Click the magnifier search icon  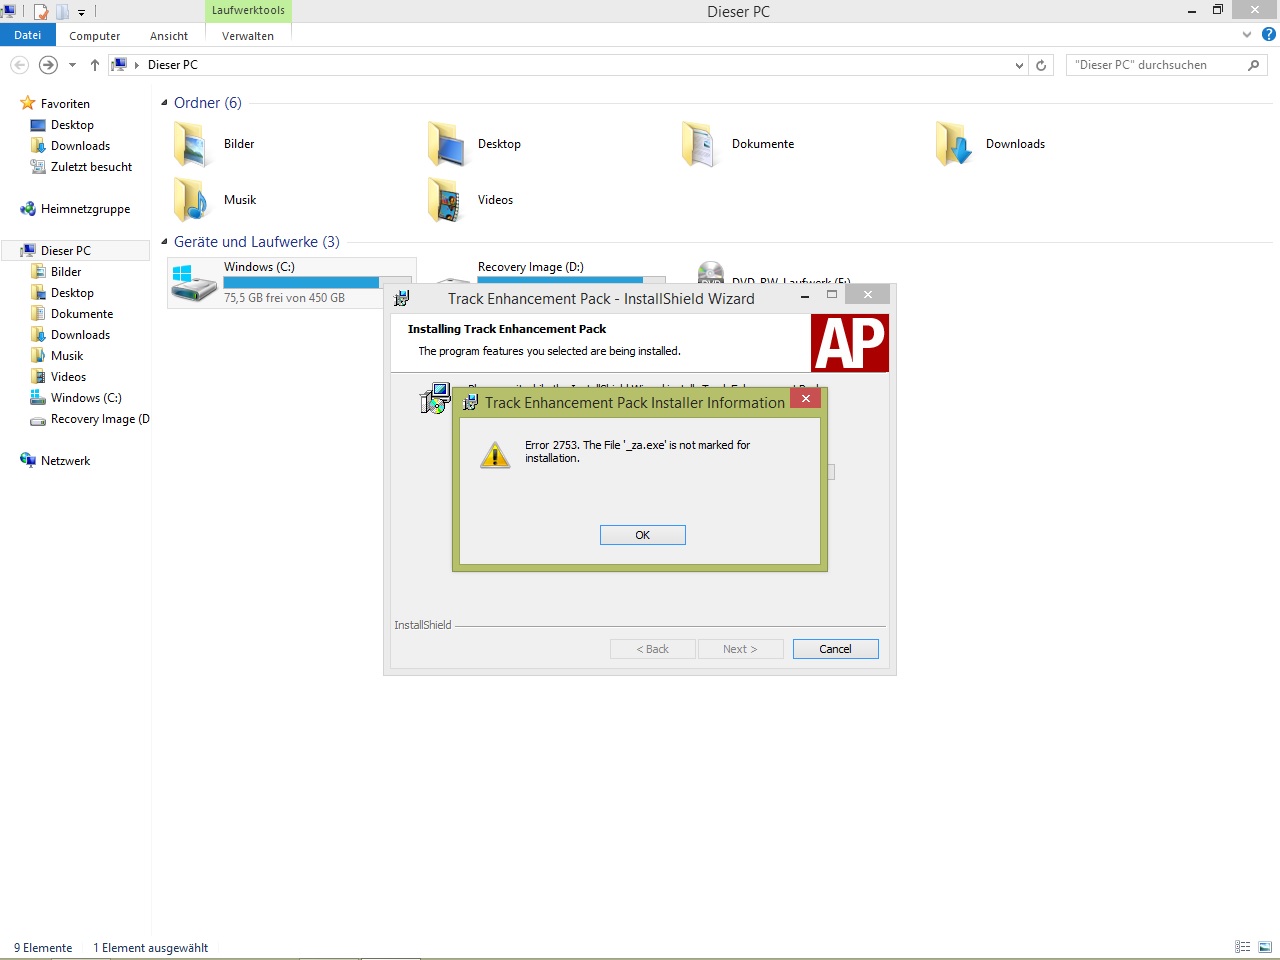pyautogui.click(x=1253, y=65)
